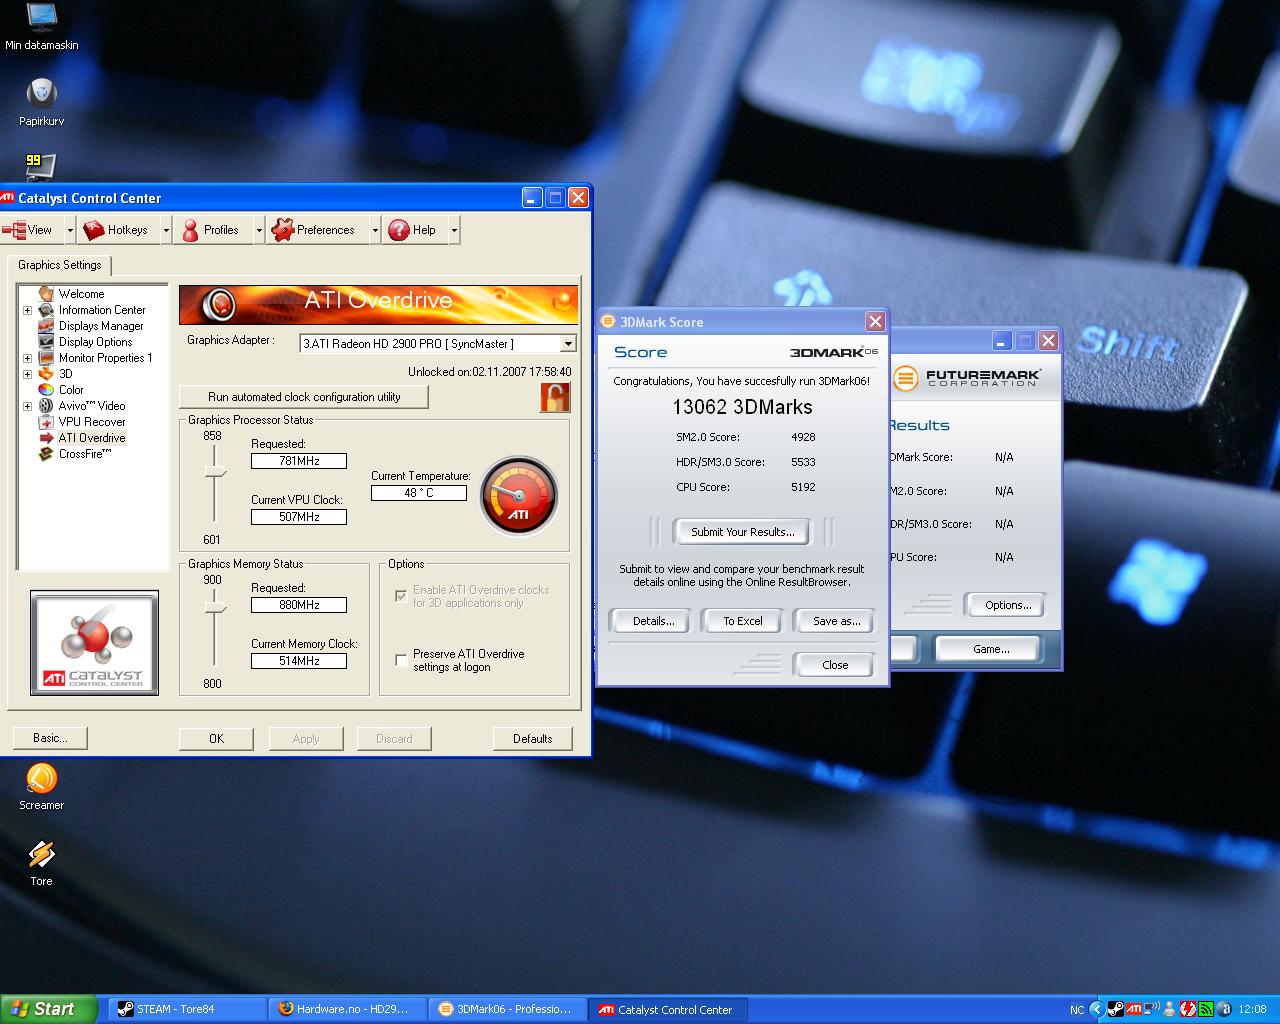Click OK in Catalyst Control Center
Screen dimensions: 1280x1024
tap(217, 739)
